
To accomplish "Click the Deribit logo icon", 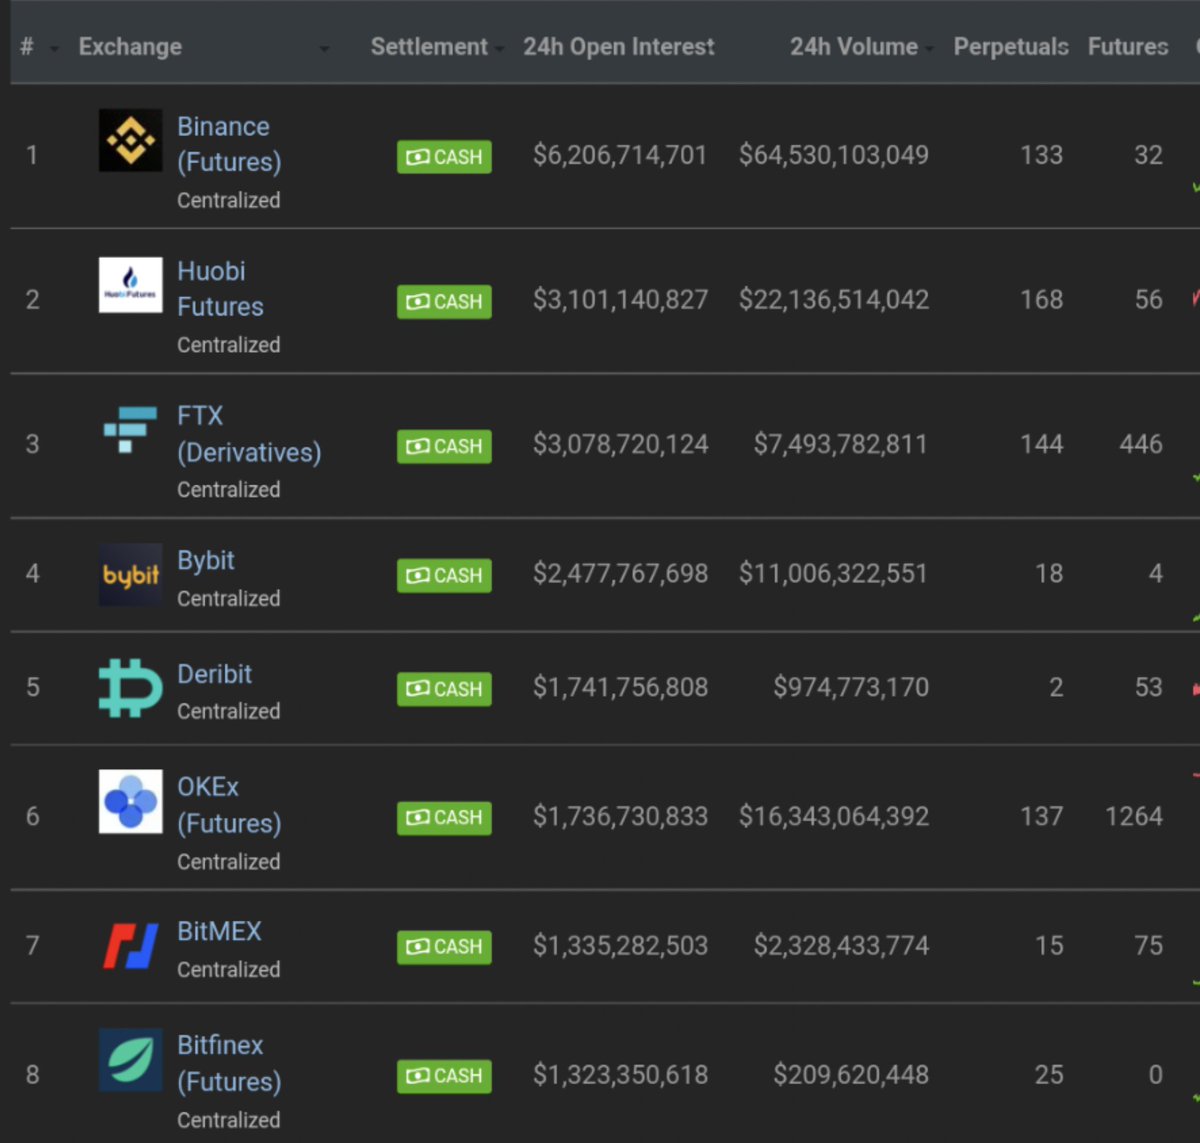I will [x=130, y=687].
